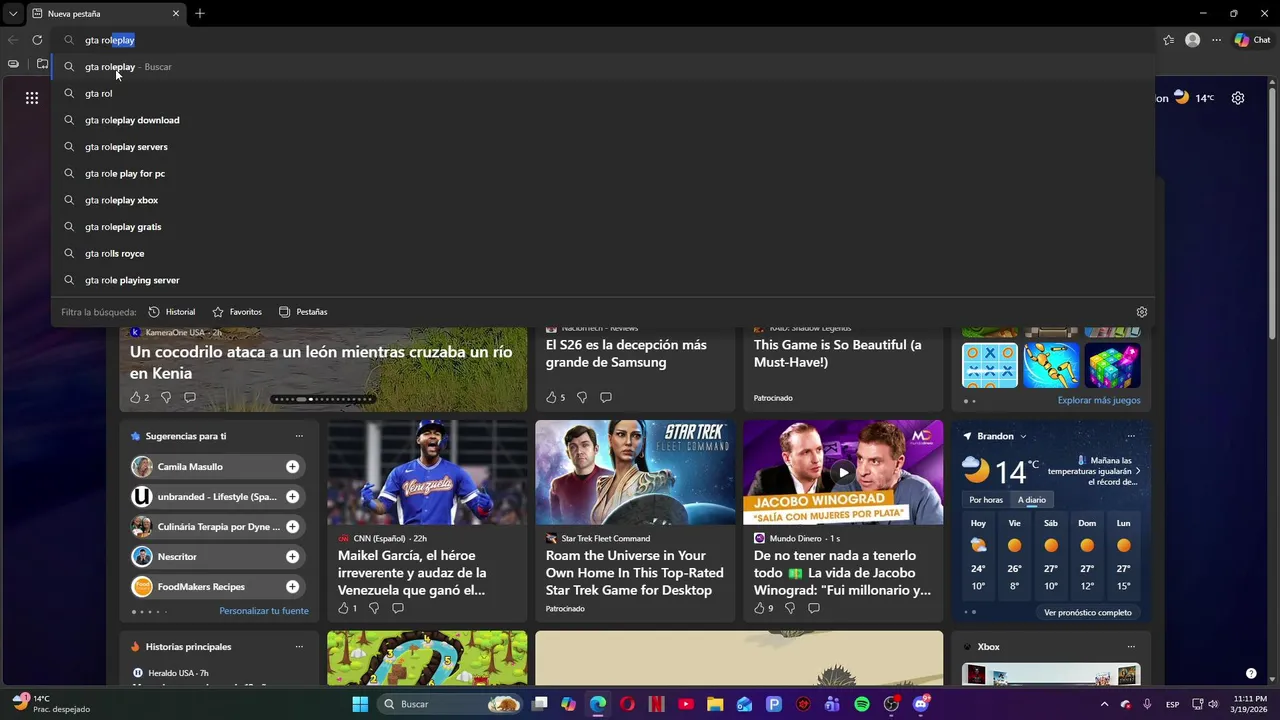This screenshot has height=720, width=1280.
Task: Open comments on cocodrilo article
Action: [190, 397]
